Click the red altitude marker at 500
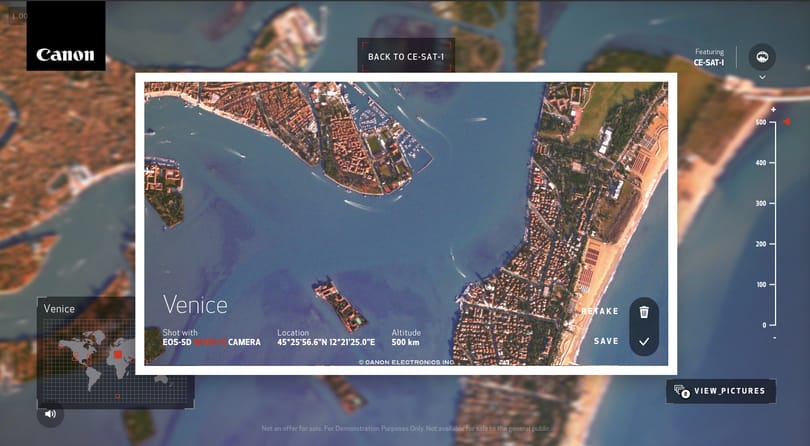The width and height of the screenshot is (810, 446). coord(787,122)
